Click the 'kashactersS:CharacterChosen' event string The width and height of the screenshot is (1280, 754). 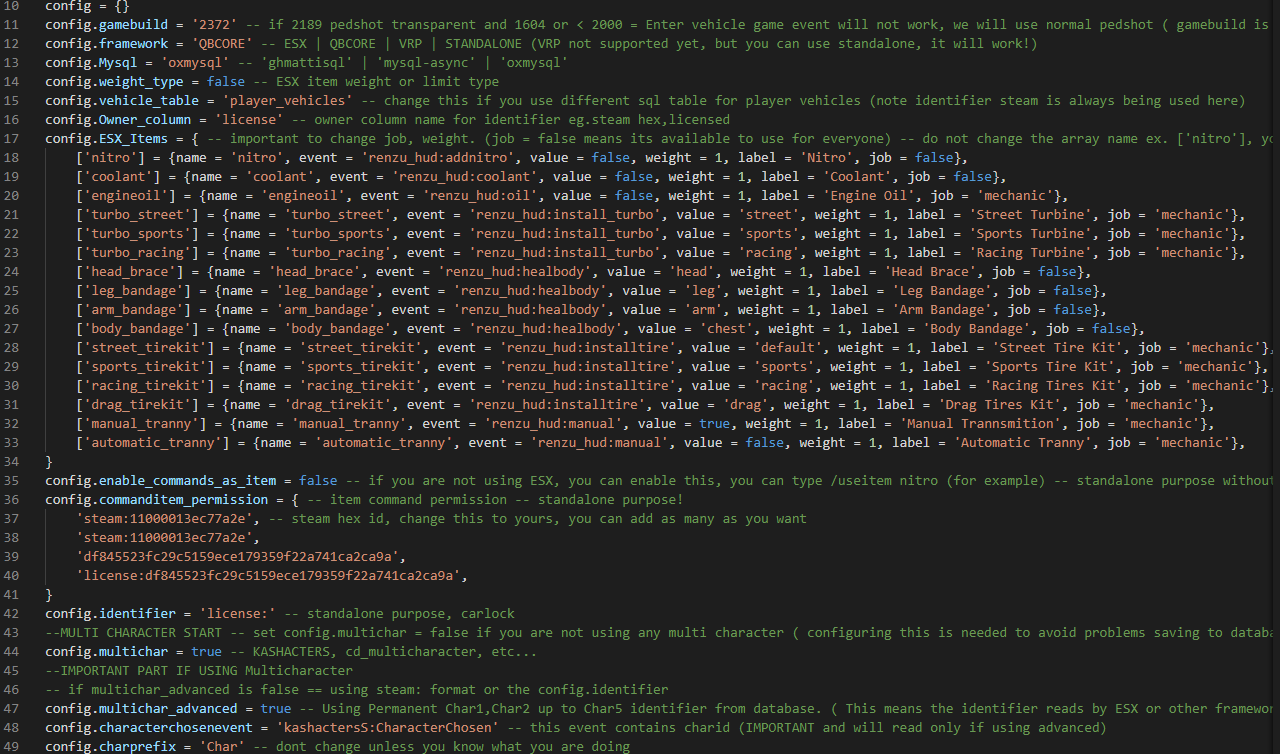[387, 728]
